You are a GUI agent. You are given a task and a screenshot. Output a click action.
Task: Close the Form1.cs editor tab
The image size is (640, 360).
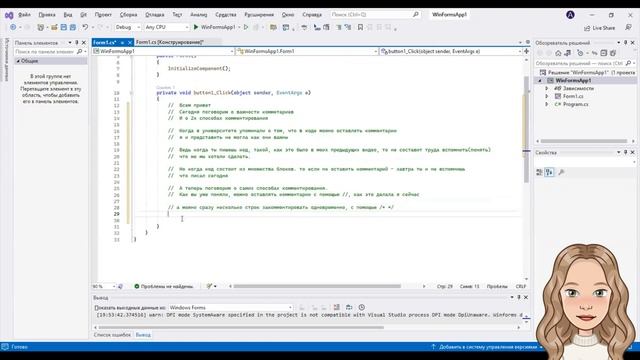click(130, 42)
